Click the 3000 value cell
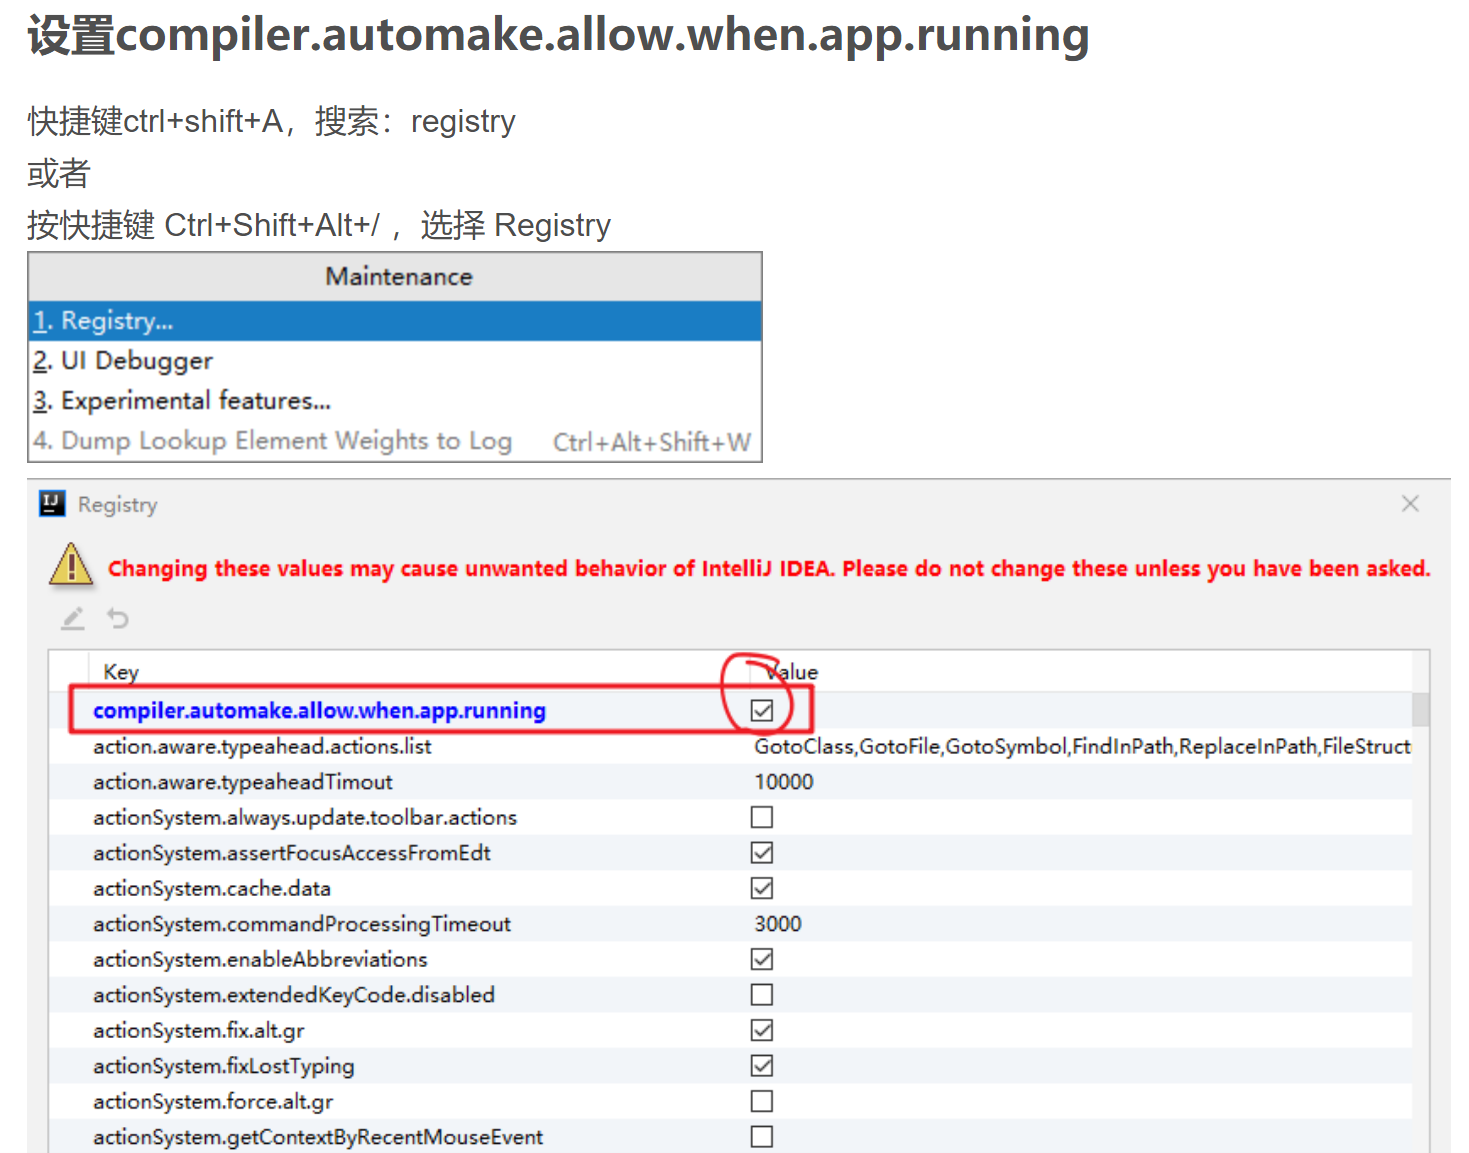This screenshot has height=1153, width=1469. click(x=778, y=924)
